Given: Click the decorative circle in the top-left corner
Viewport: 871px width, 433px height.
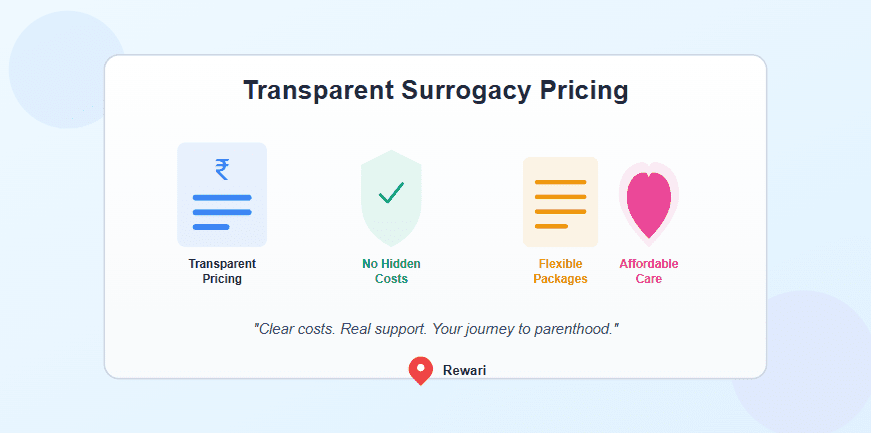Looking at the screenshot, I should (60, 65).
